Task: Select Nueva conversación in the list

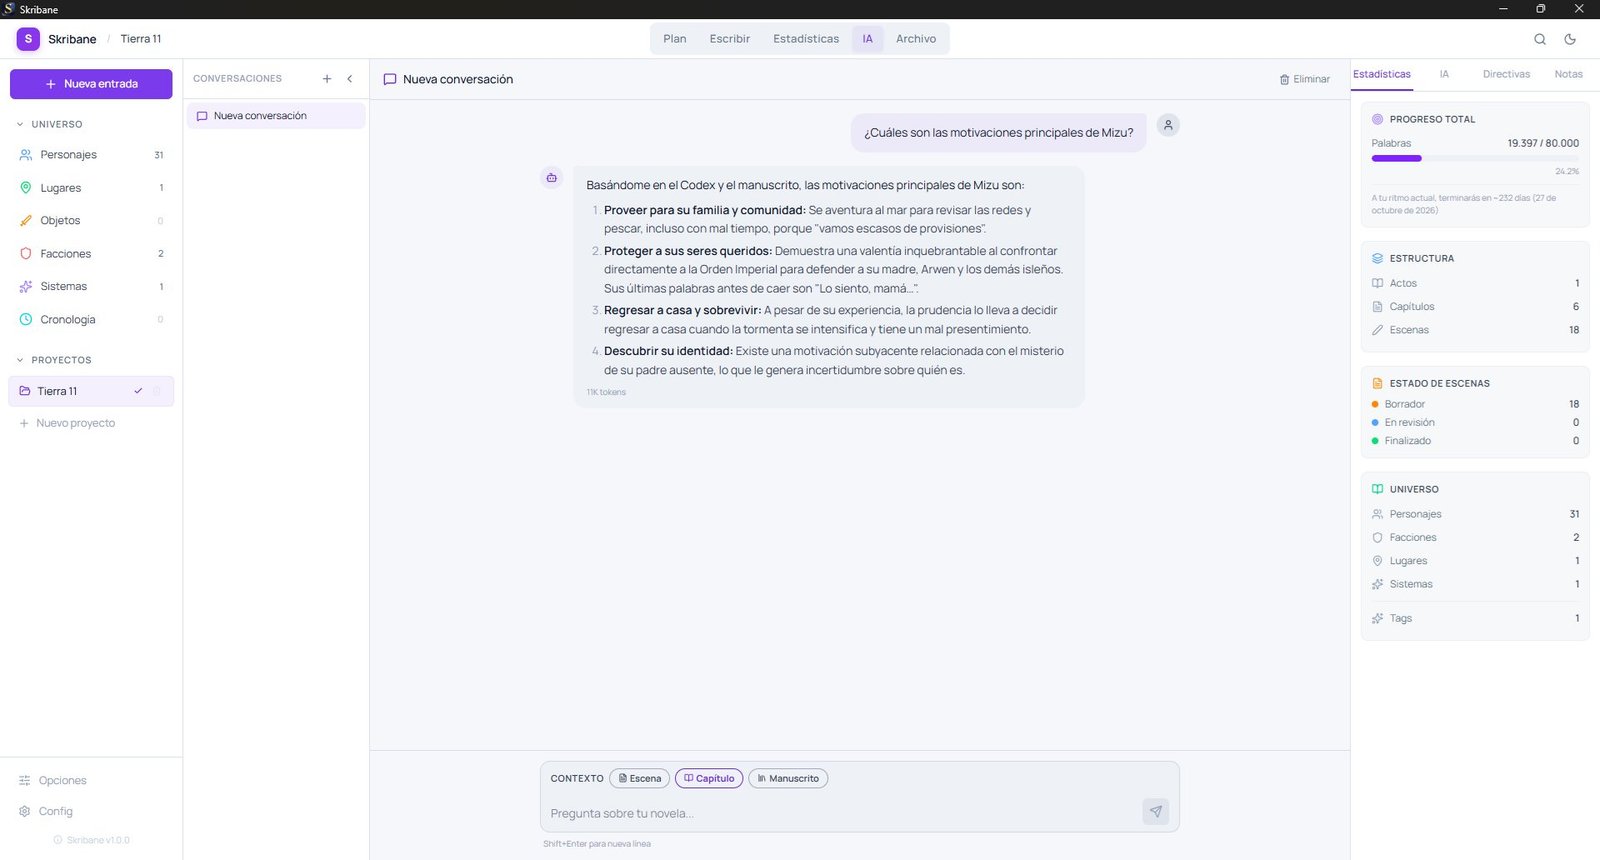Action: tap(276, 116)
